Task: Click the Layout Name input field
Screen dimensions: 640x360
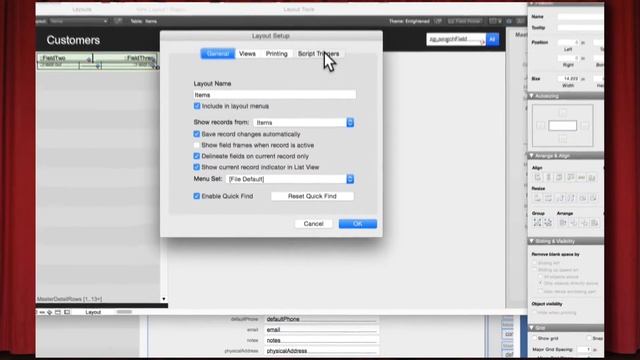Action: click(x=274, y=95)
